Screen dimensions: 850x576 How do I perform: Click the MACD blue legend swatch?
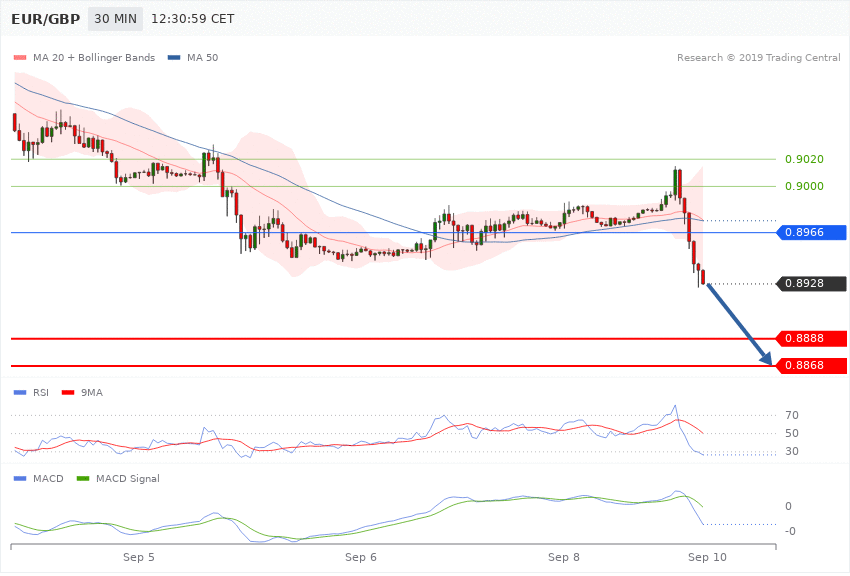tap(20, 478)
